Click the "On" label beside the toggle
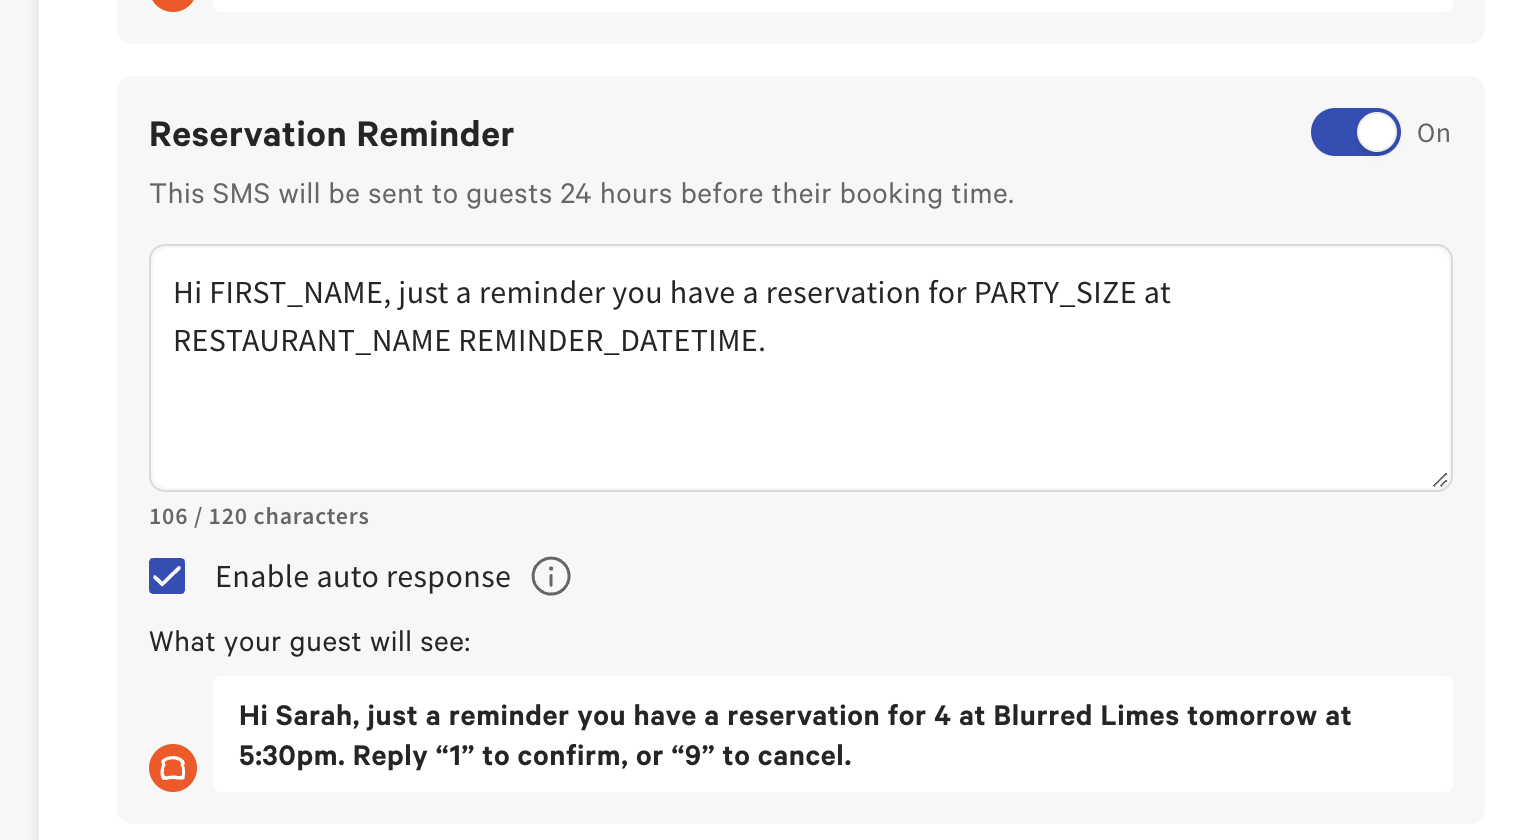The height and width of the screenshot is (840, 1520). click(x=1433, y=132)
